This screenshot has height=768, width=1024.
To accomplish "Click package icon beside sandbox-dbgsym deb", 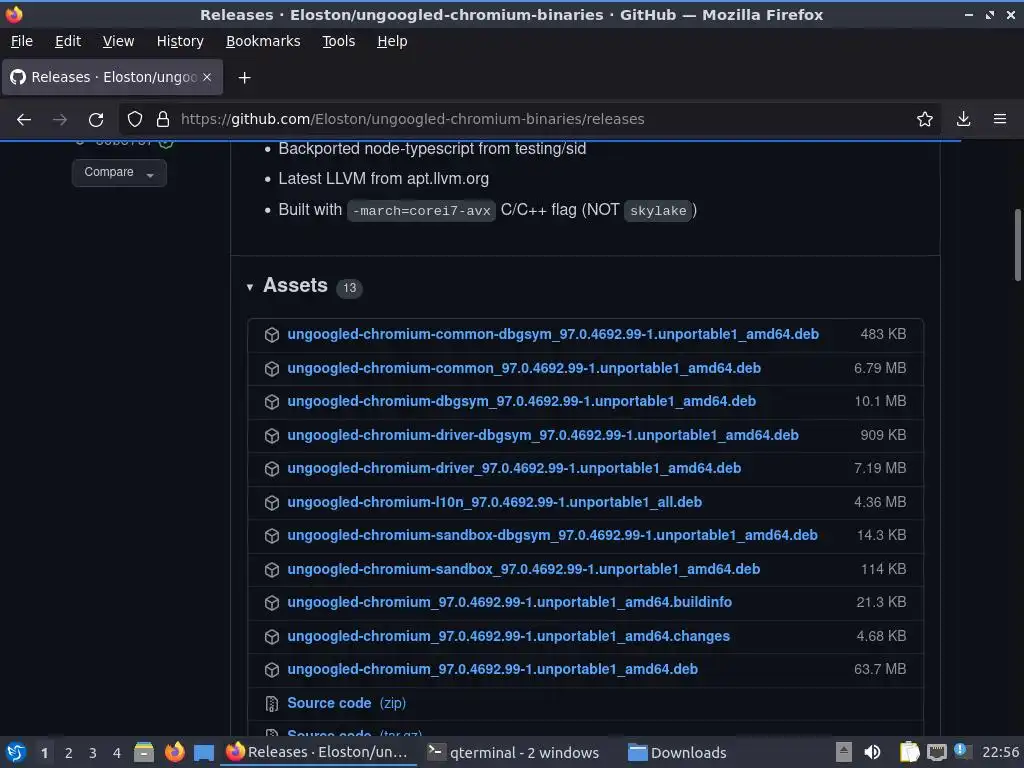I will pyautogui.click(x=272, y=536).
